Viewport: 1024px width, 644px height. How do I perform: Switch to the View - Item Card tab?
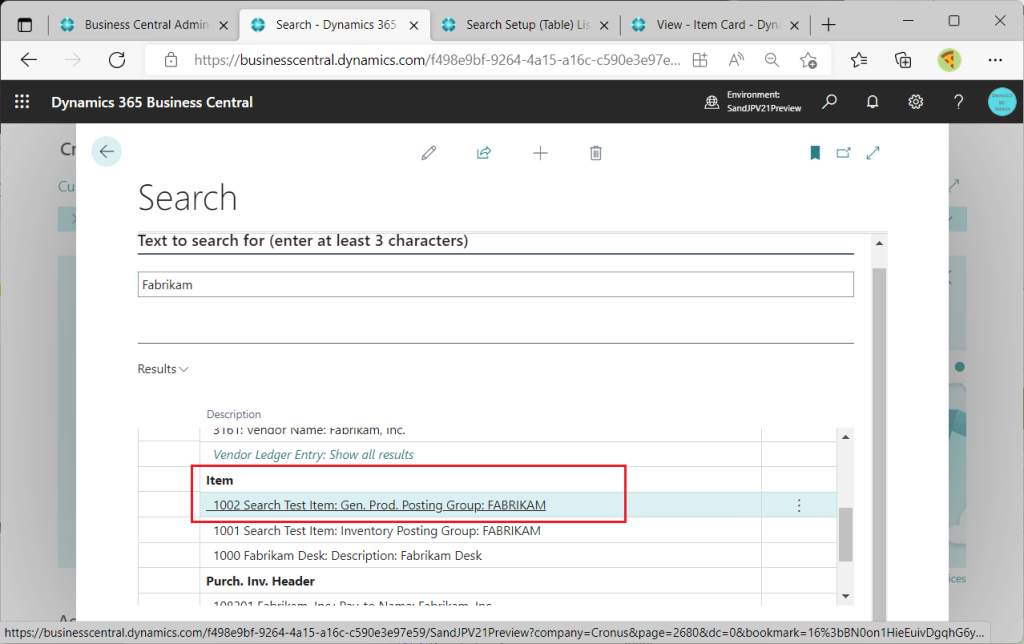coord(718,25)
